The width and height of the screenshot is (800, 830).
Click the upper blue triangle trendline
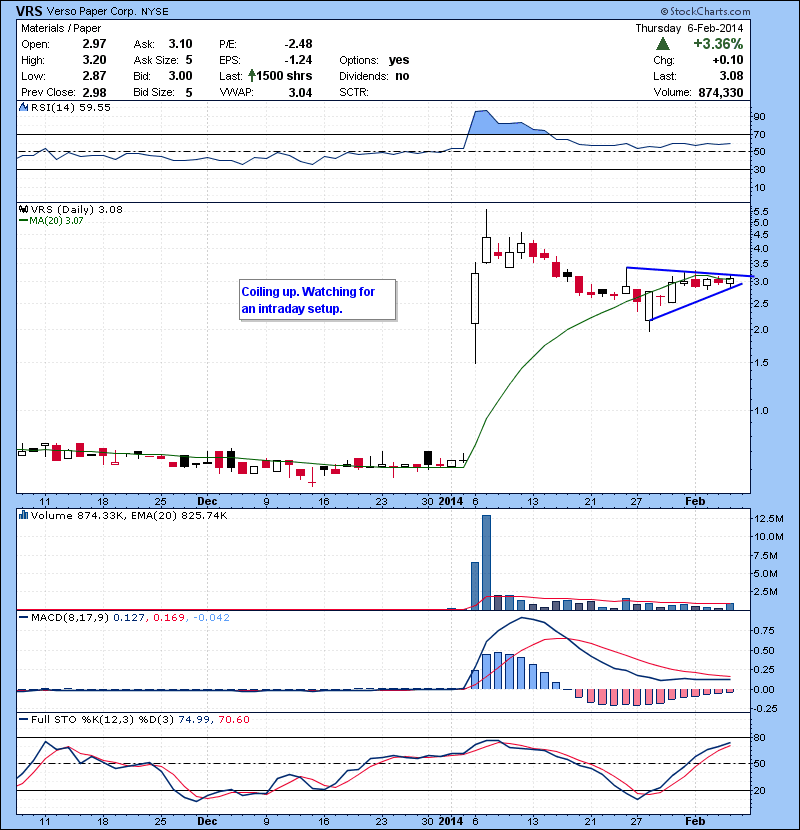click(689, 272)
